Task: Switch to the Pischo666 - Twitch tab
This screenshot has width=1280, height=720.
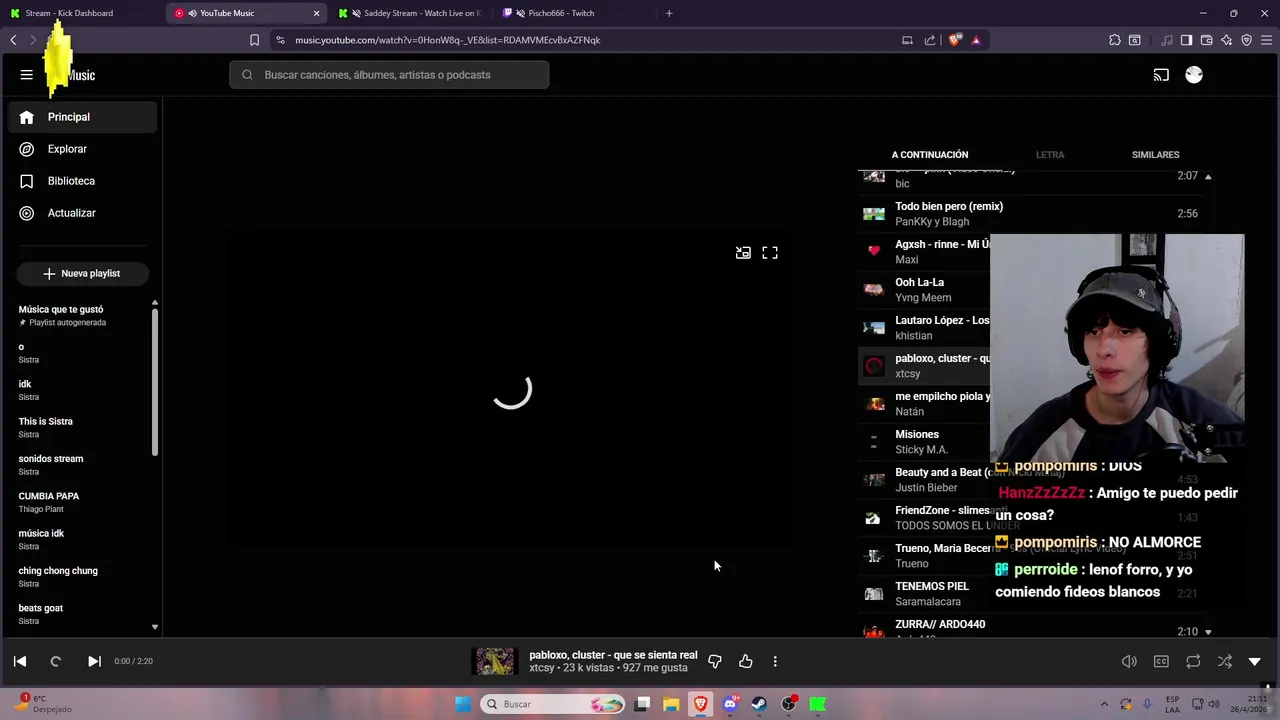Action: coord(575,13)
